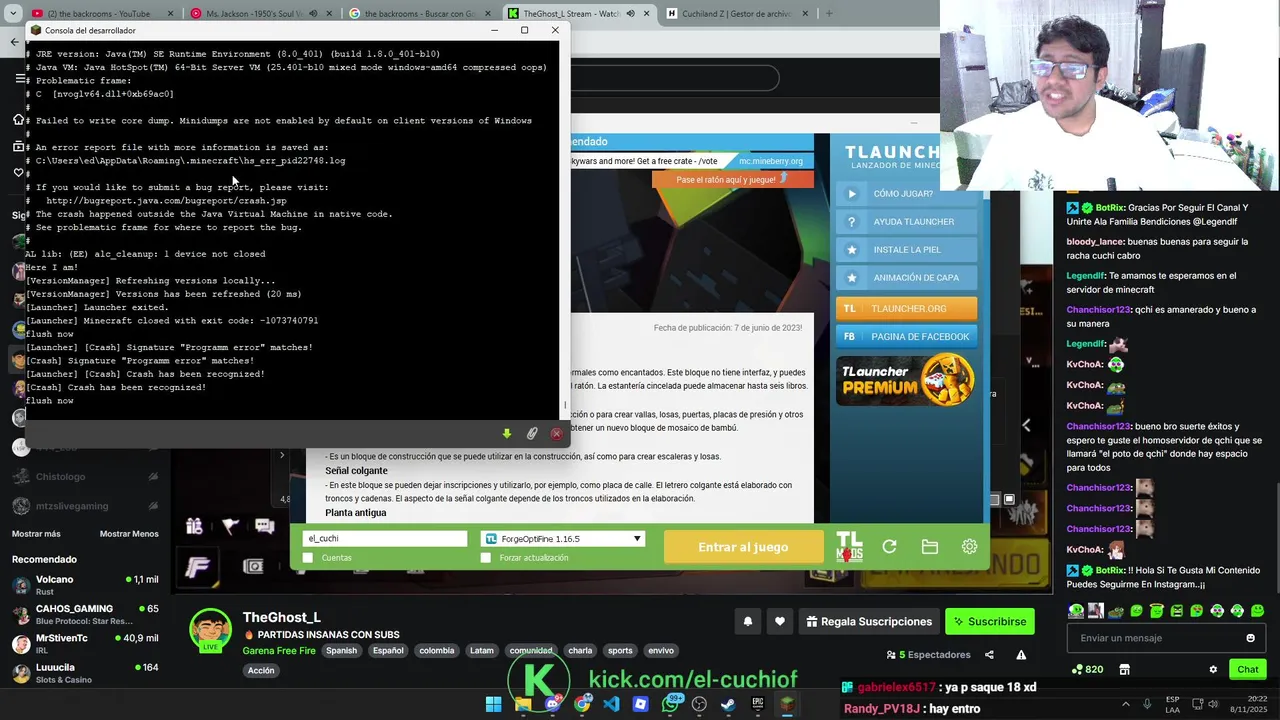Open the ForgeOptiFine 1.16.5 version dropdown
The width and height of the screenshot is (1280, 720).
tap(563, 539)
